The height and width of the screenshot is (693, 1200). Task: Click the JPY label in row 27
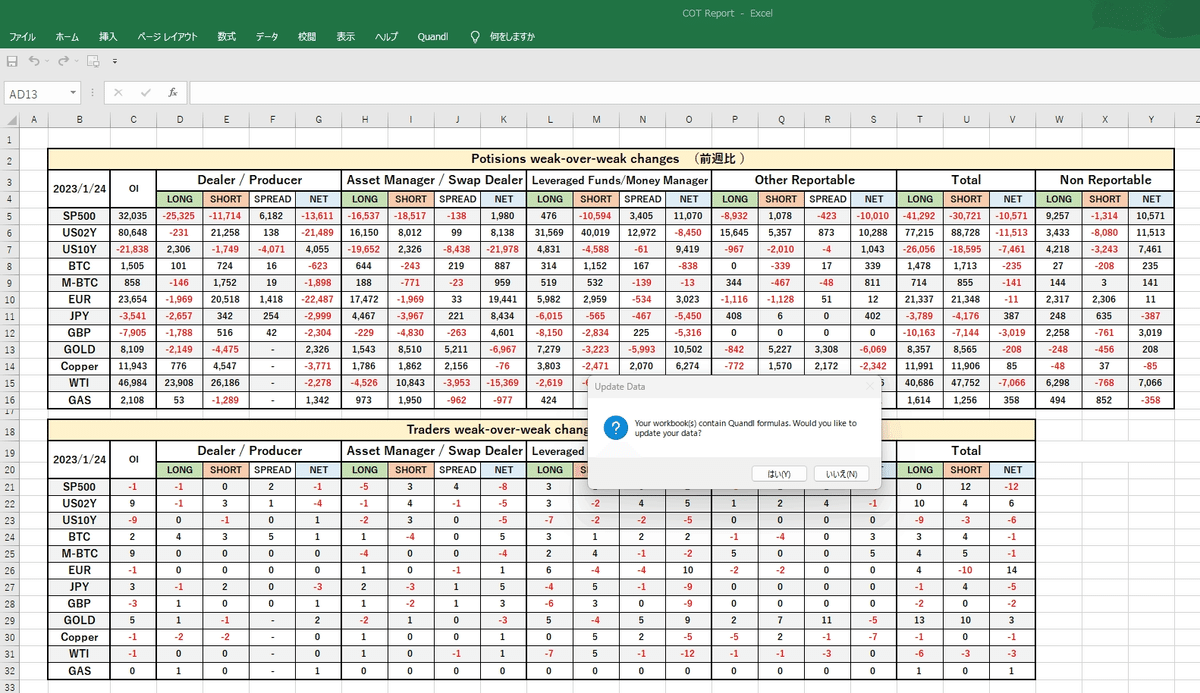(x=79, y=587)
